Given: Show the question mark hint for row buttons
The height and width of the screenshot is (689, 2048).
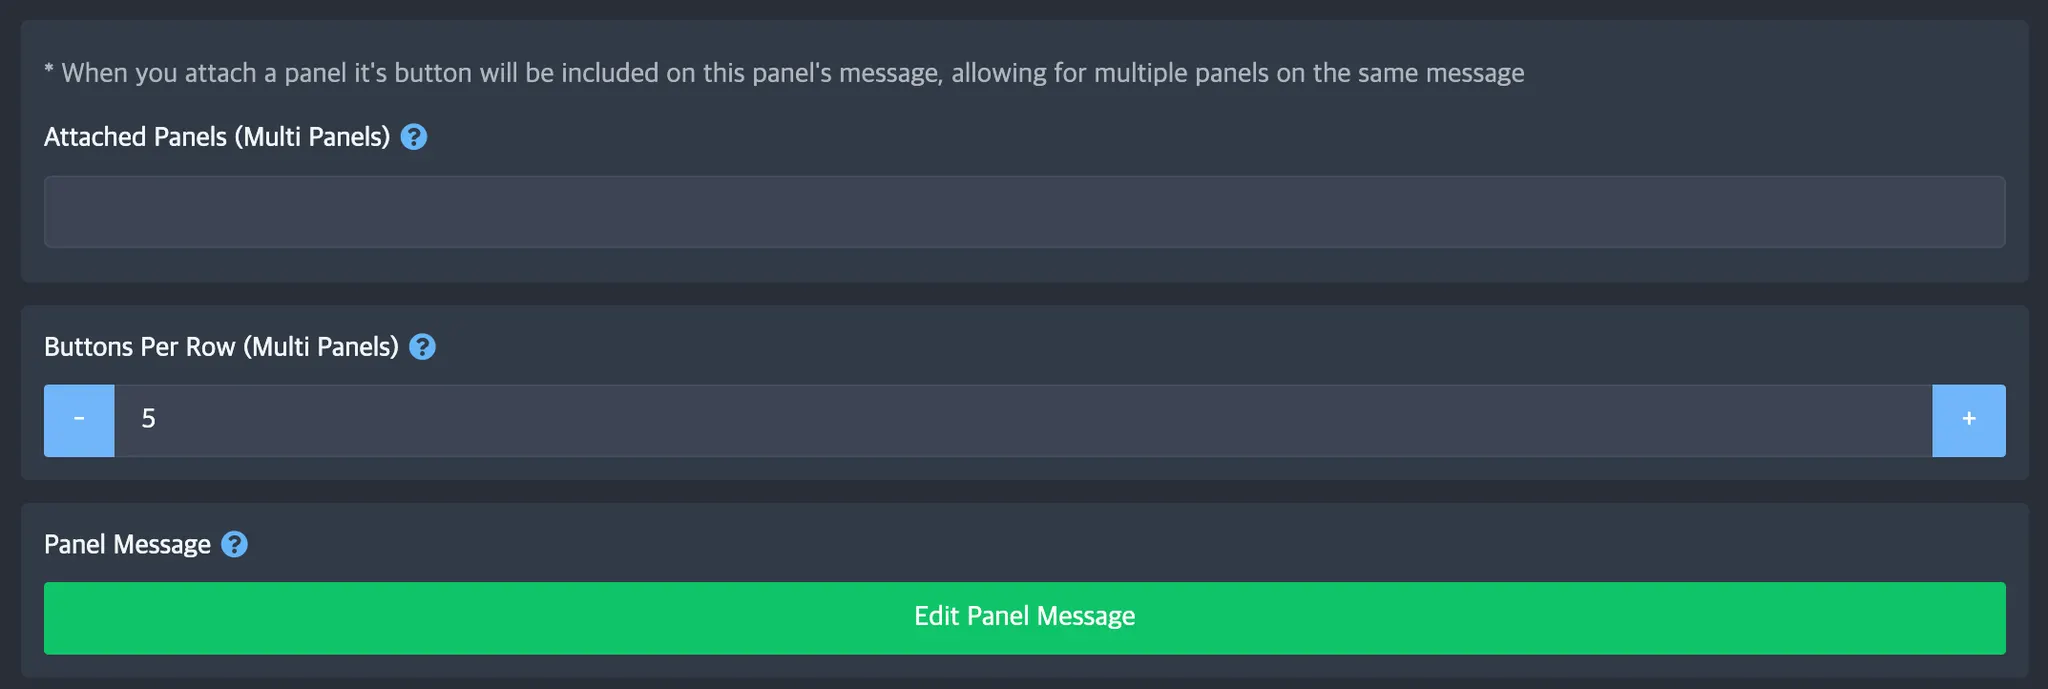Looking at the screenshot, I should click(422, 347).
